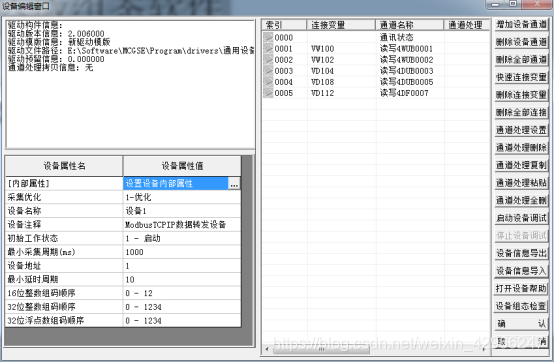Screen dimensions: 554x362
Task: Click the row icon for channel 0001
Action: 268,49
